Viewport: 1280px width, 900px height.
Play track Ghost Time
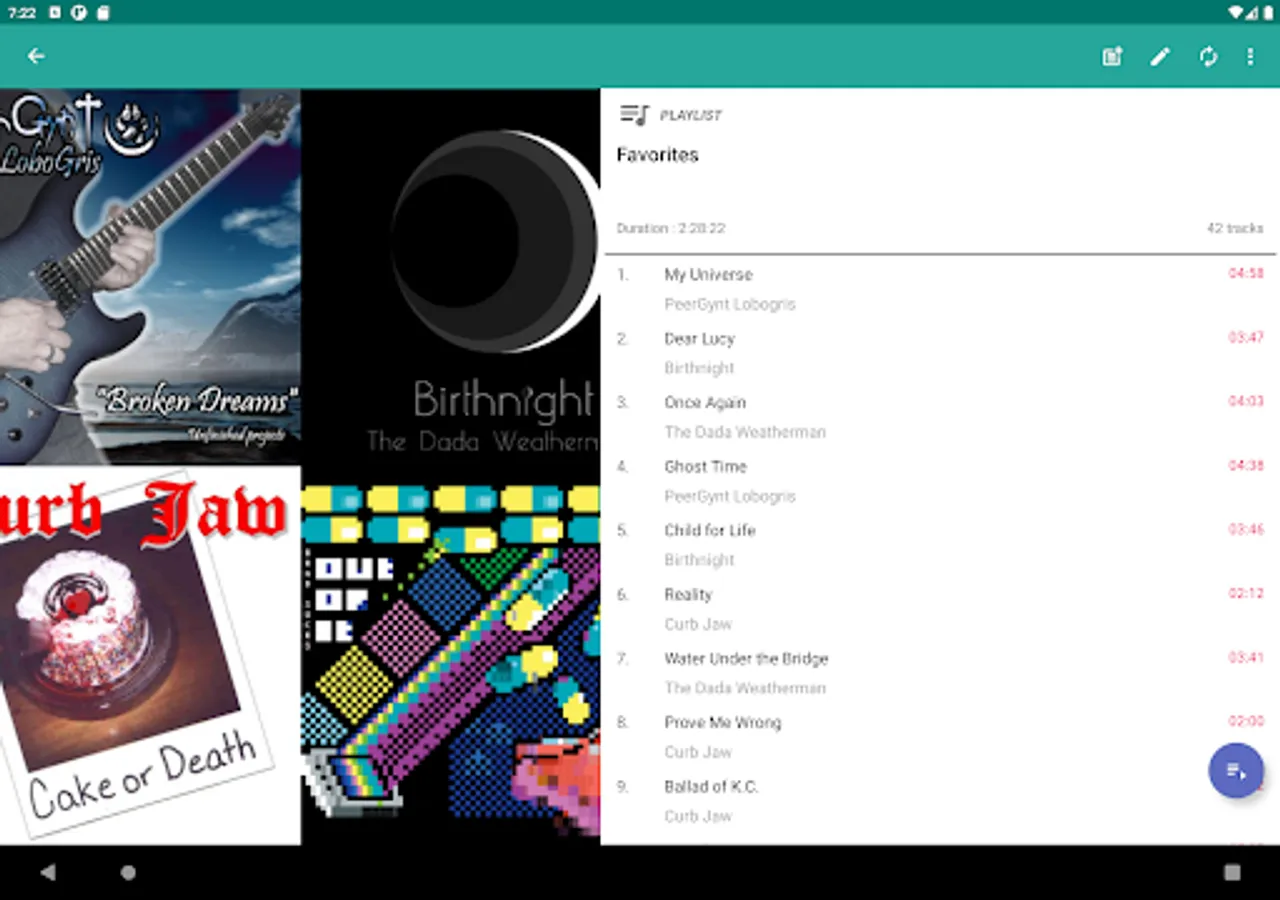tap(940, 481)
